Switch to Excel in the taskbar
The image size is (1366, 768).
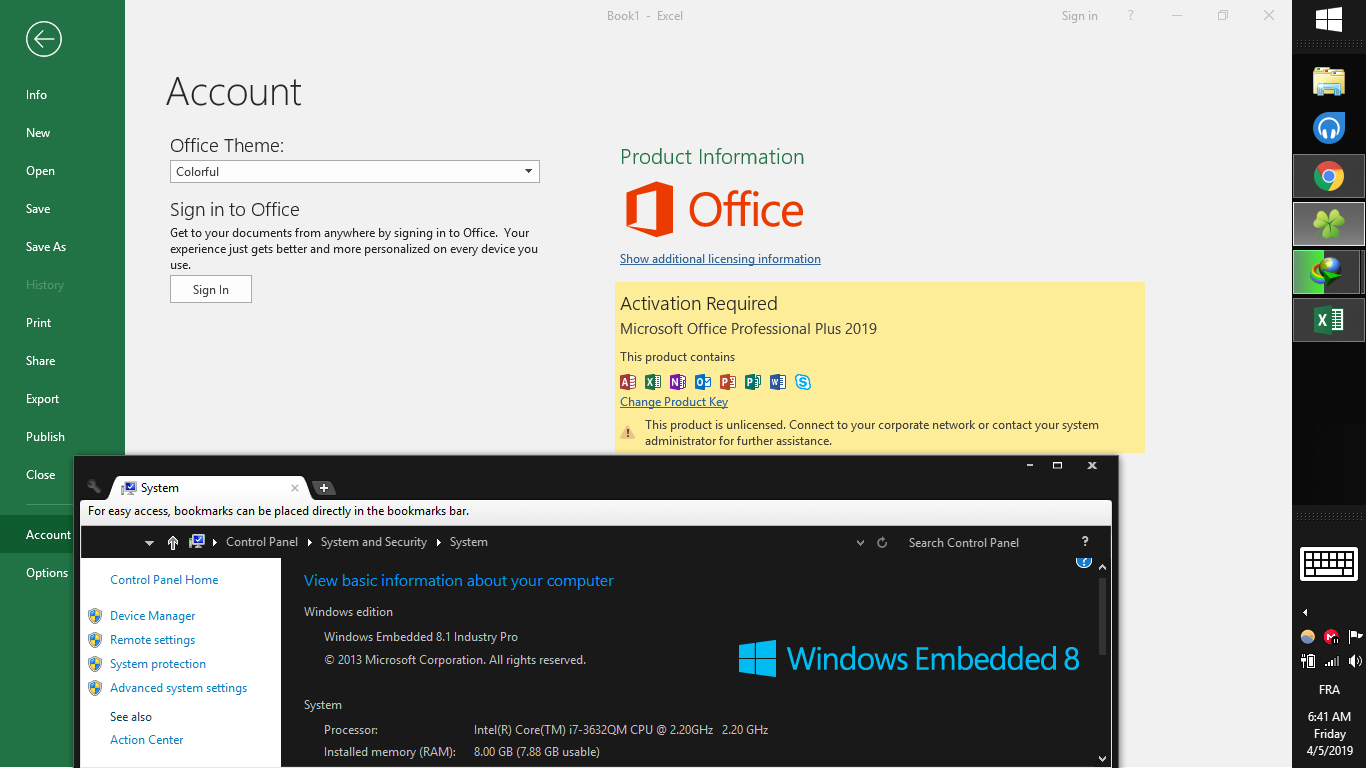[x=1329, y=319]
